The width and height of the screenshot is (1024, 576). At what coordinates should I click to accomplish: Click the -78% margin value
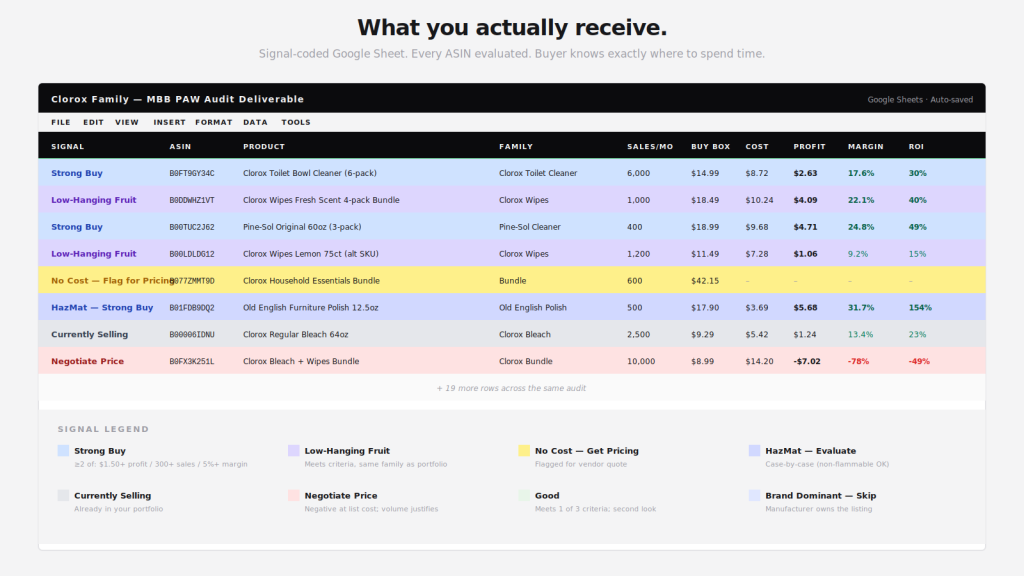pos(859,361)
